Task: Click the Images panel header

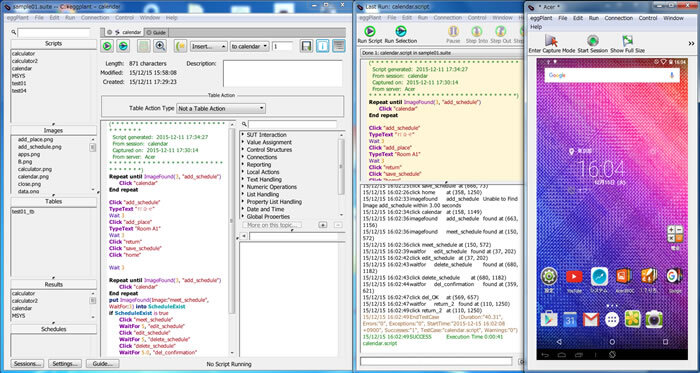Action: (x=54, y=130)
